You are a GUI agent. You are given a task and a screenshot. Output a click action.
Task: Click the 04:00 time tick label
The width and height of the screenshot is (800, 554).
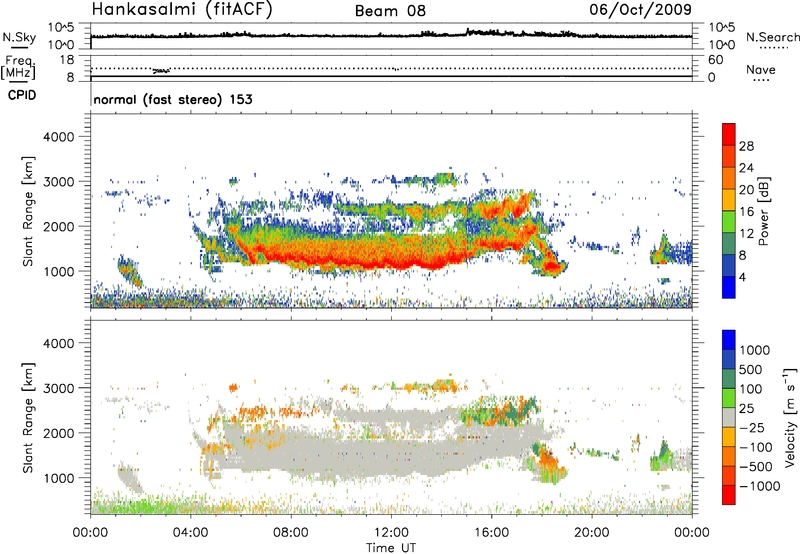[190, 533]
